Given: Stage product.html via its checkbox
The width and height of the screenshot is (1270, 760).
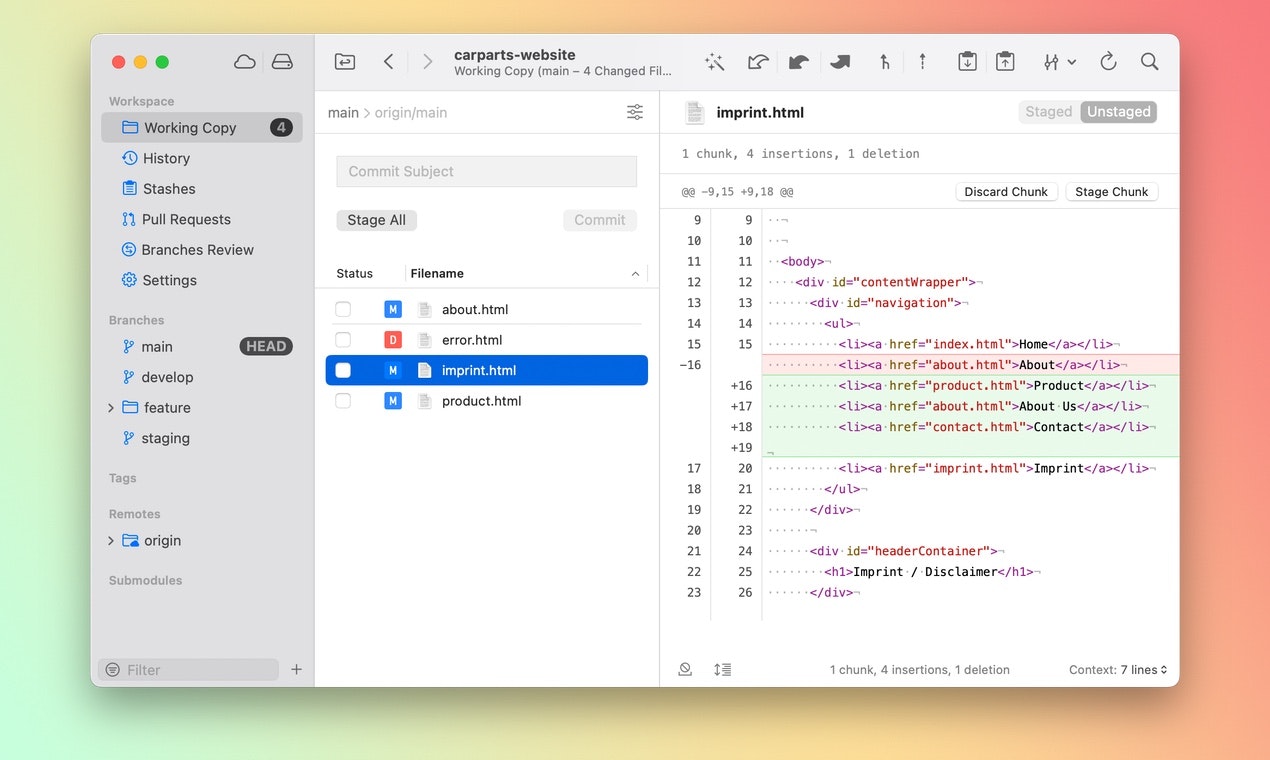Looking at the screenshot, I should (343, 401).
